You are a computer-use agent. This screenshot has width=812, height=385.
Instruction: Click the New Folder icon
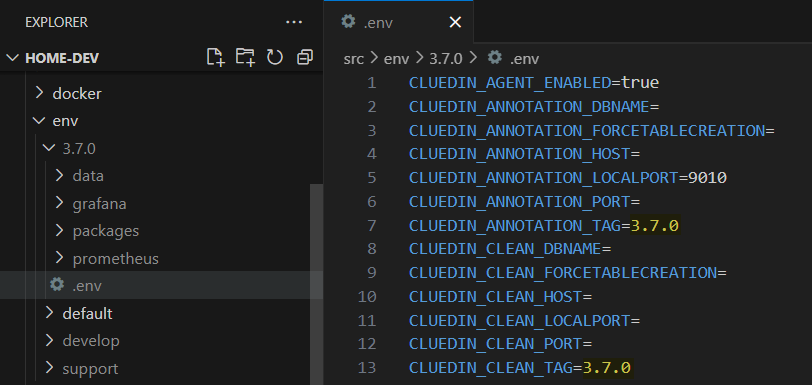pyautogui.click(x=245, y=58)
